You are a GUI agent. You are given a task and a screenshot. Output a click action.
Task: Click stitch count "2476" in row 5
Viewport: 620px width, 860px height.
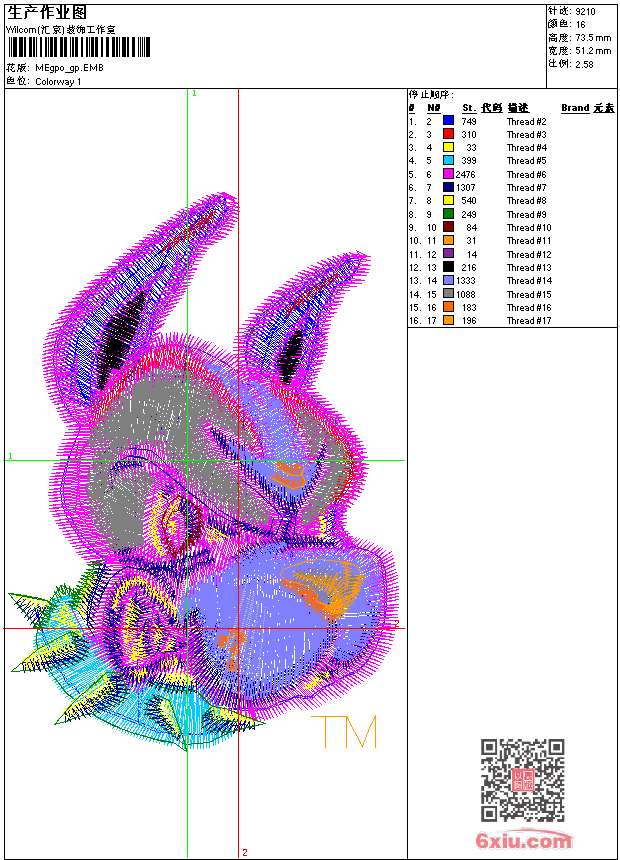coord(465,174)
